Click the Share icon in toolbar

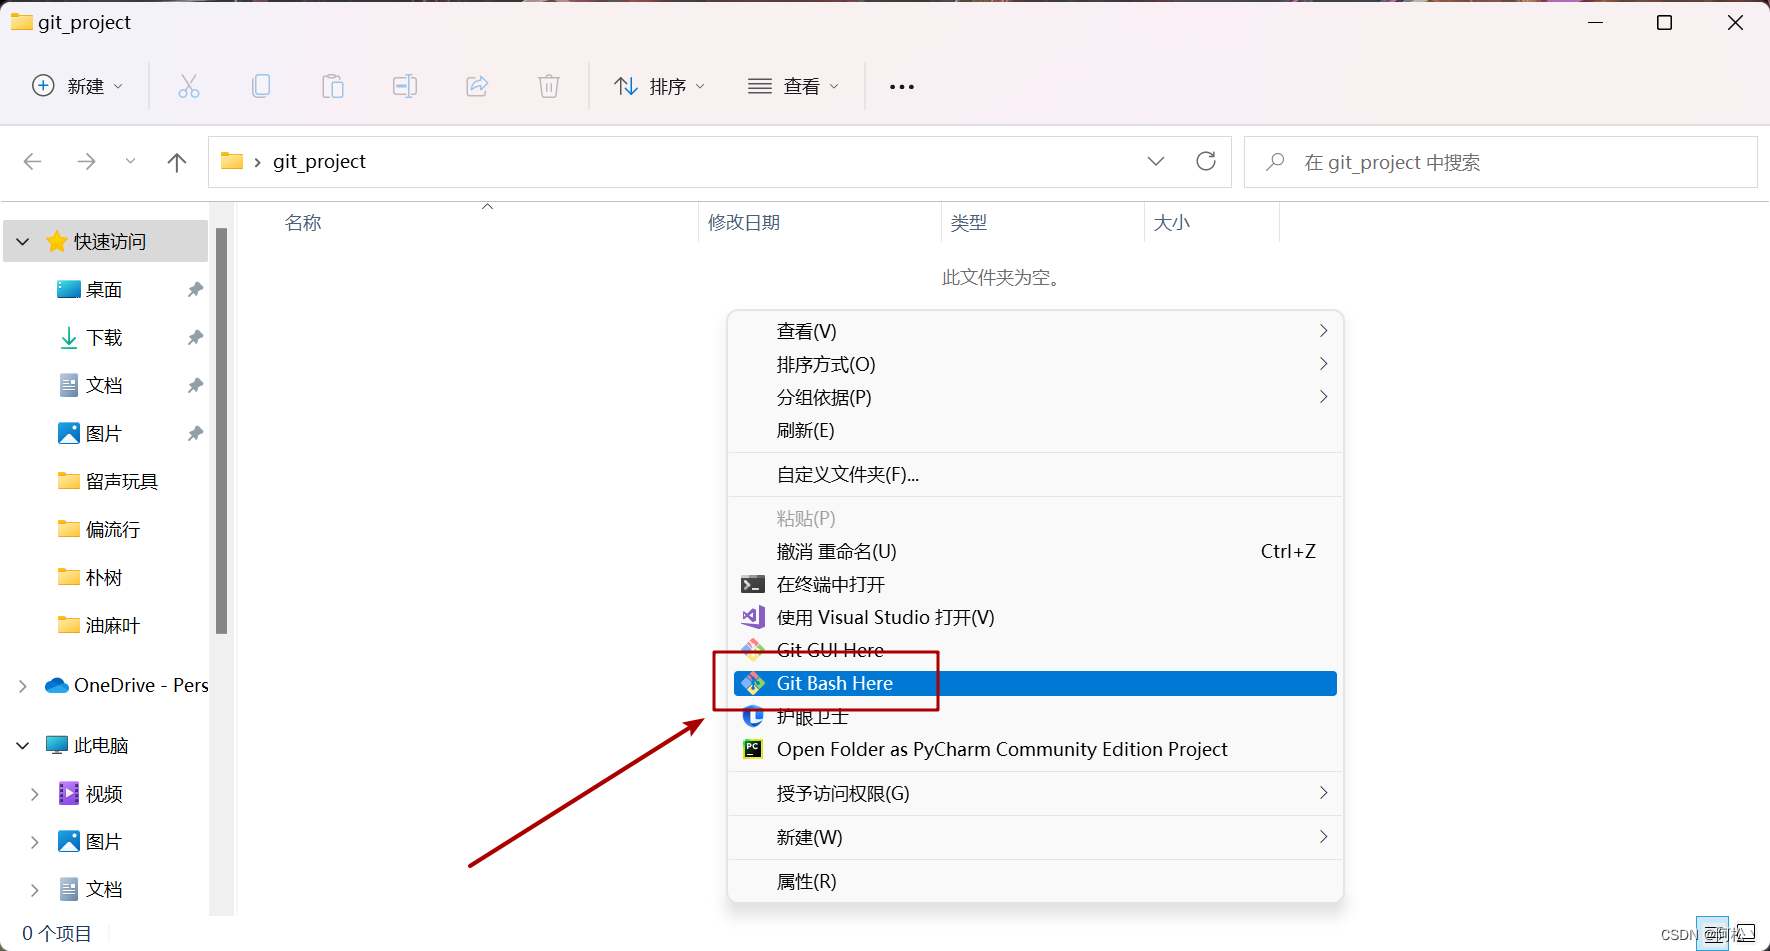[x=477, y=86]
